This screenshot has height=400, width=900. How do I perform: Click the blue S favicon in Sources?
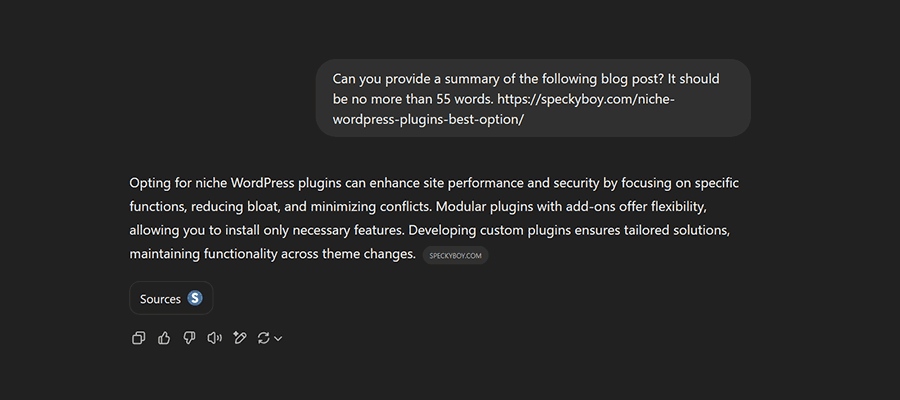click(195, 298)
